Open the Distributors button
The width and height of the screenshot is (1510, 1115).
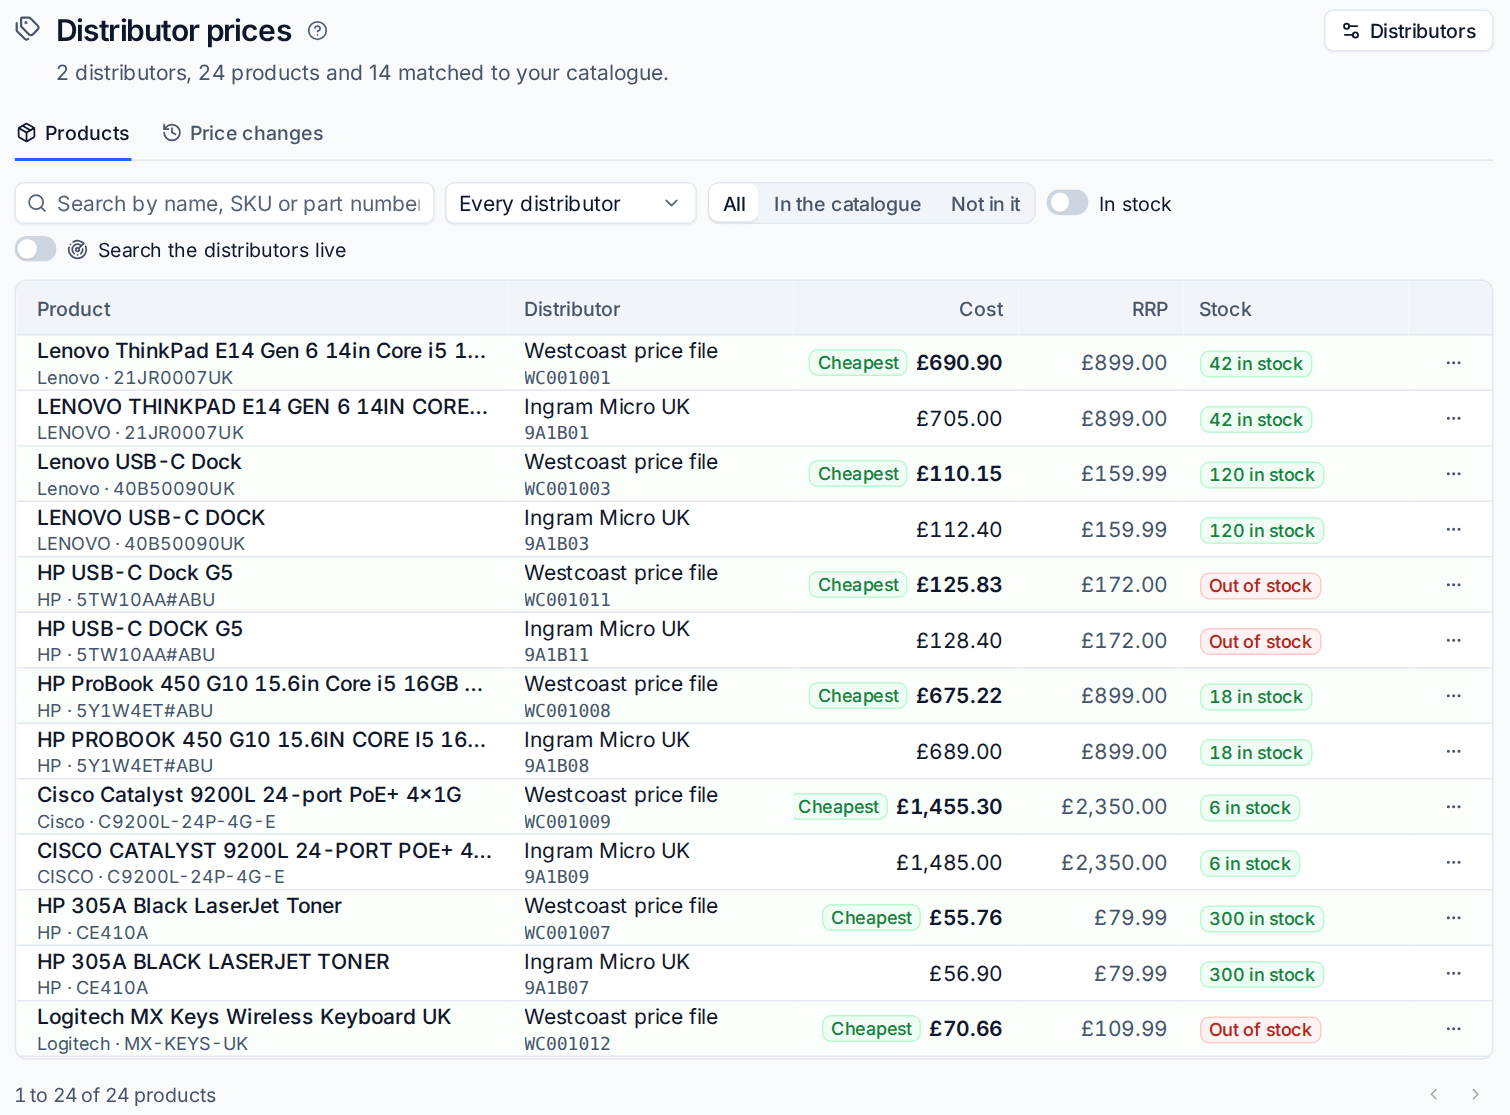[x=1408, y=31]
